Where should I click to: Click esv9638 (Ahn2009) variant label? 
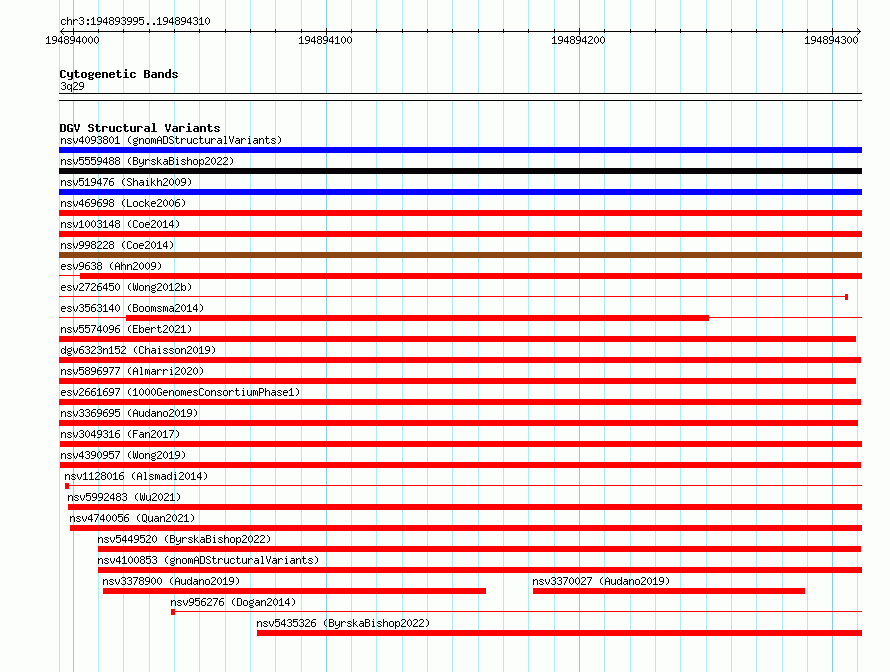pos(111,266)
